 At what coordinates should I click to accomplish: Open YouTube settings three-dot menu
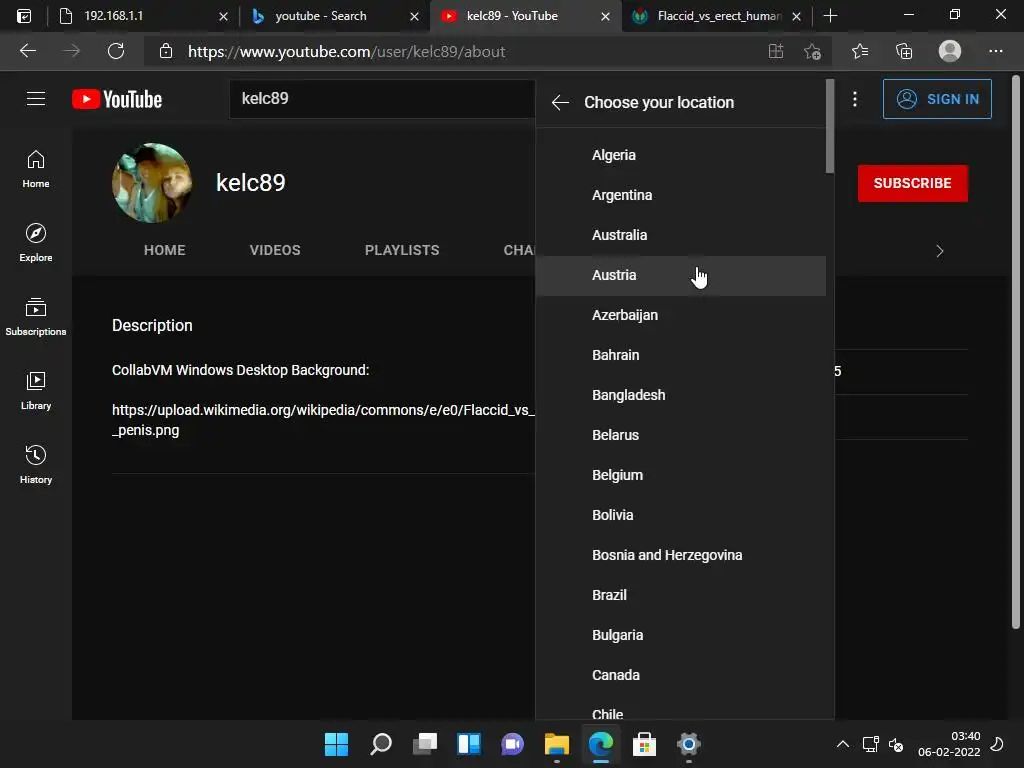point(855,99)
